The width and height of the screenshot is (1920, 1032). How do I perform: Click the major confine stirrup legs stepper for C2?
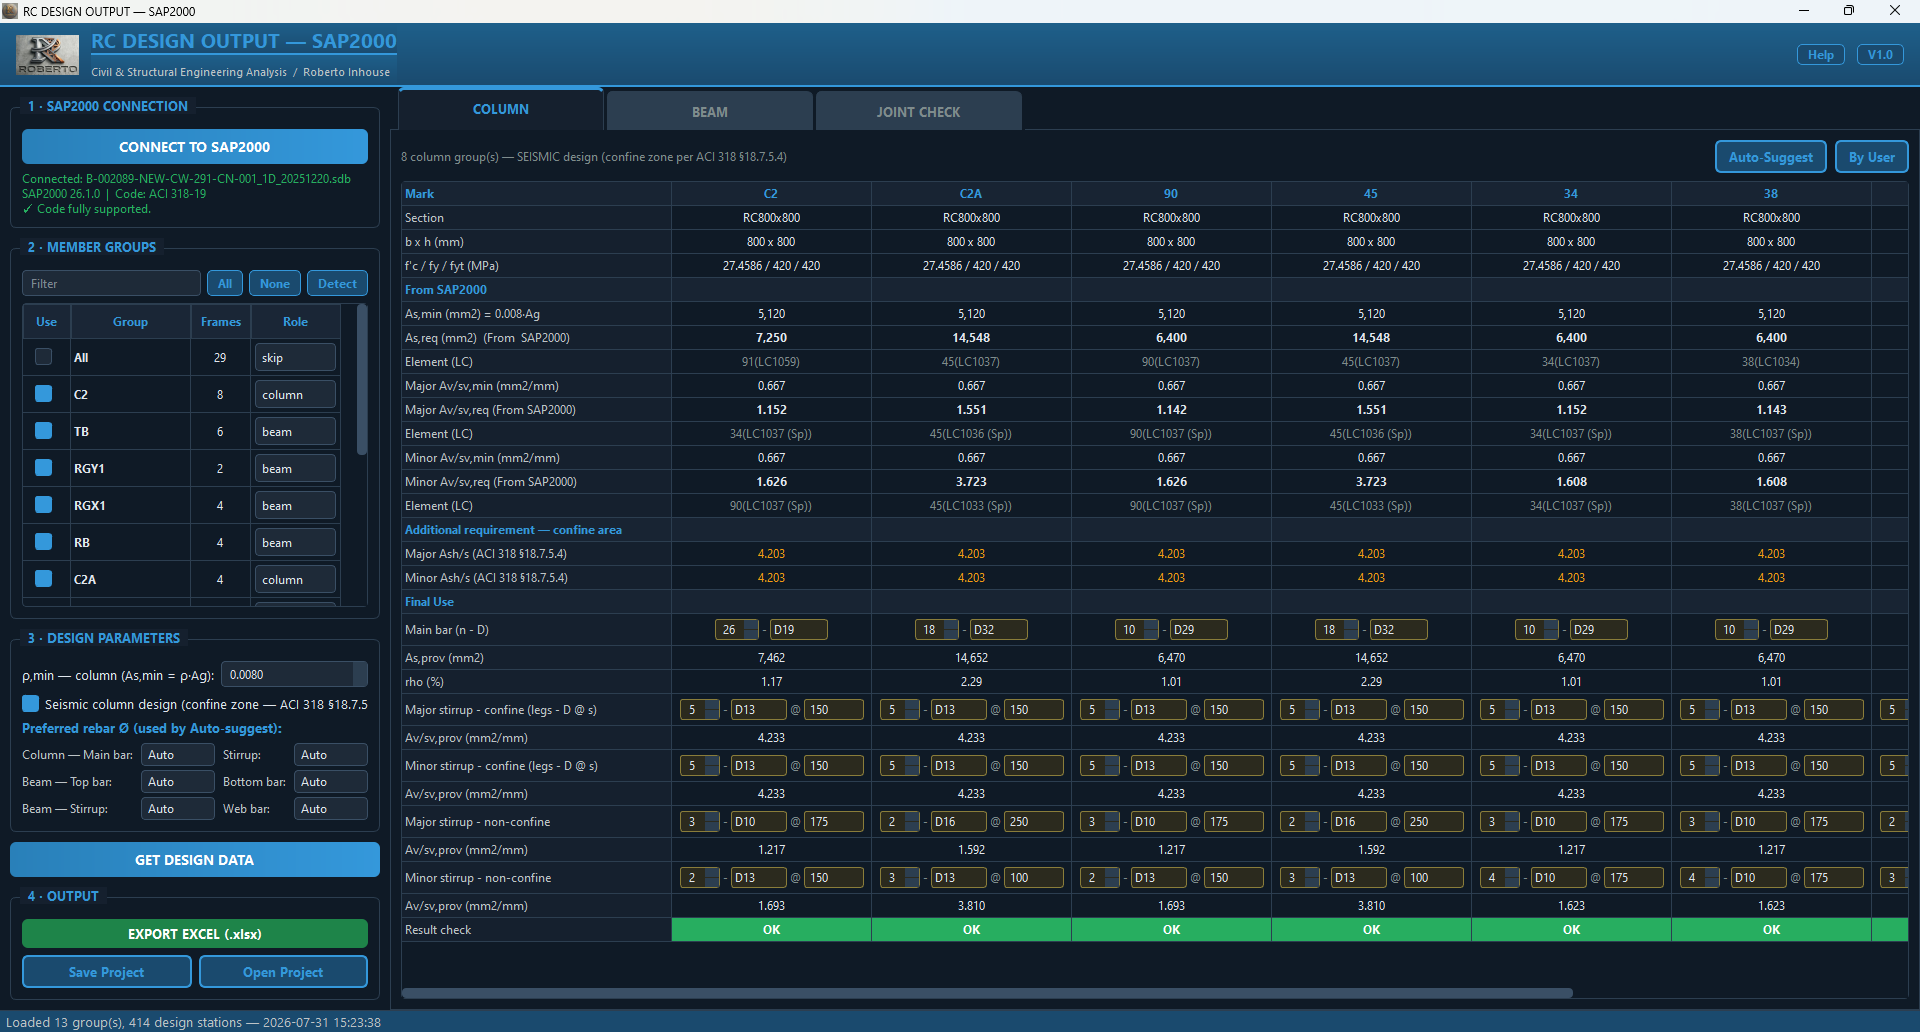click(x=699, y=710)
